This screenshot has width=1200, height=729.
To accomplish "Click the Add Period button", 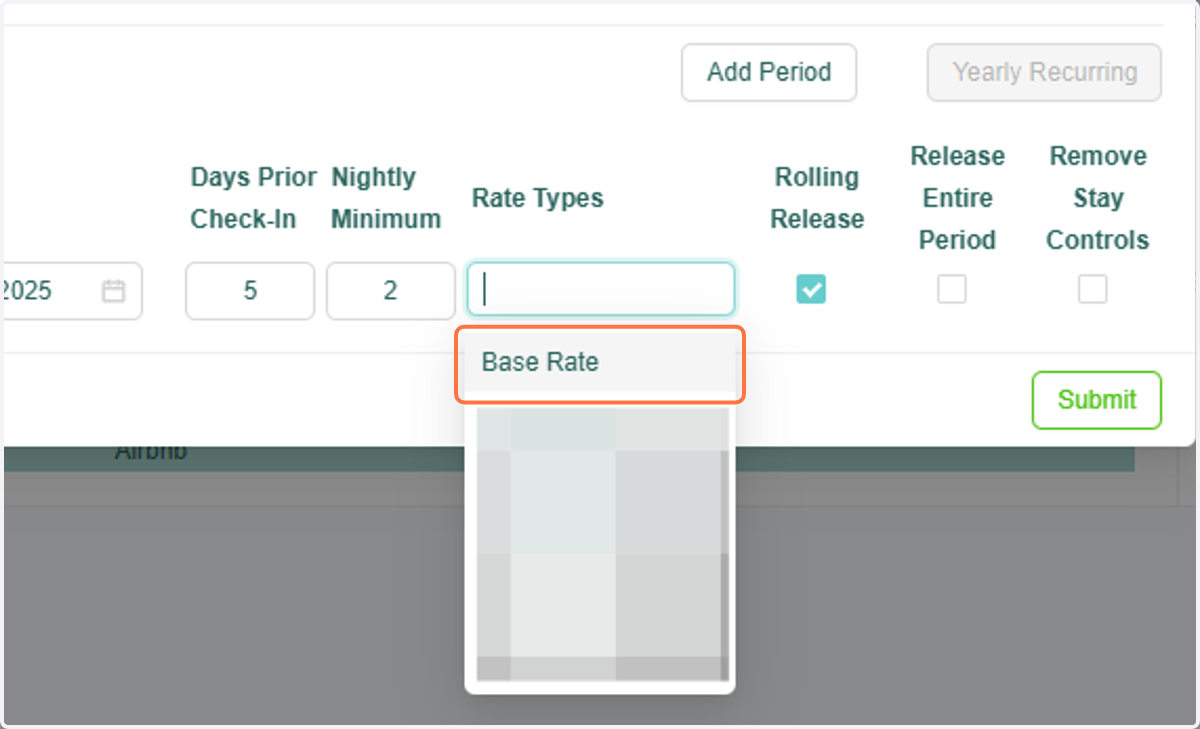I will (769, 72).
